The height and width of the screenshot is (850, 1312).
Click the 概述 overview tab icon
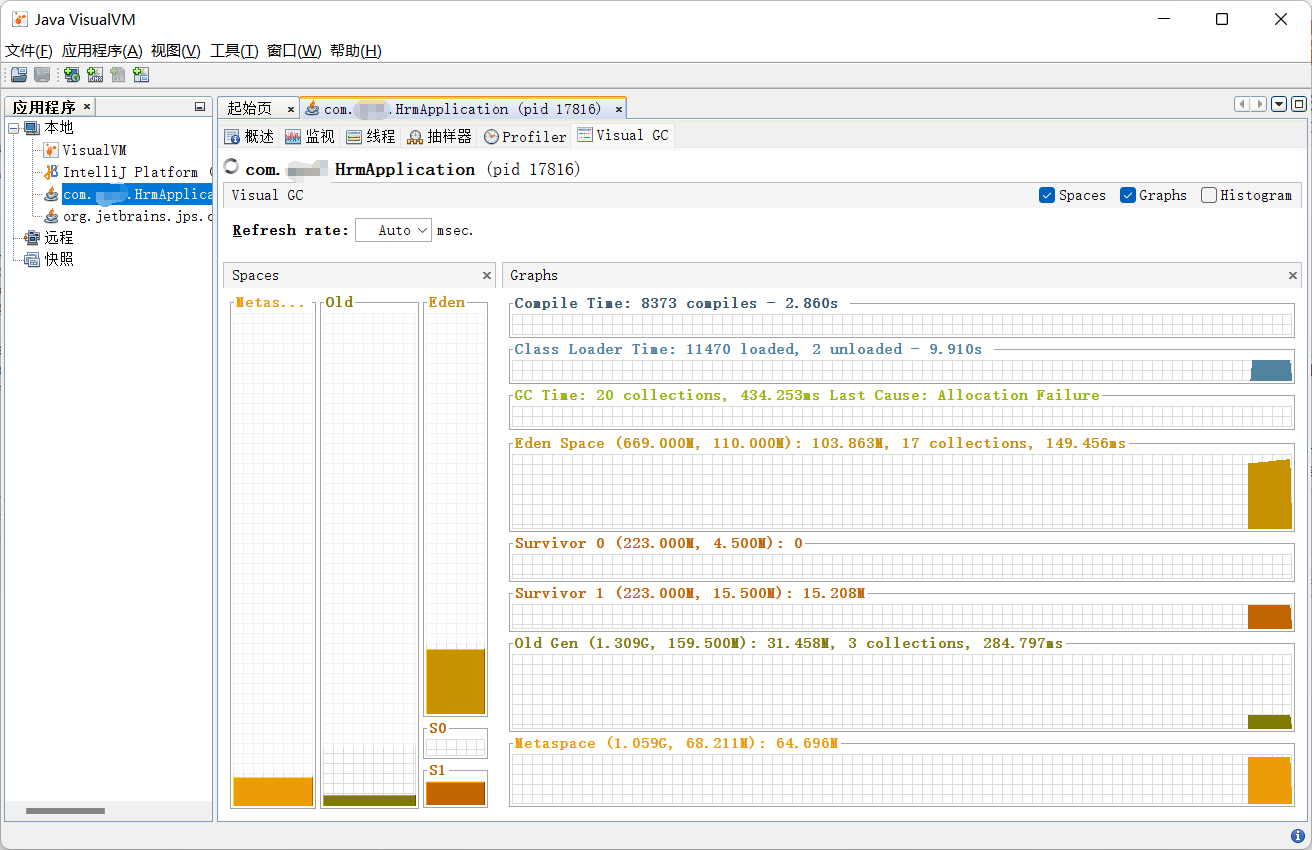point(232,137)
